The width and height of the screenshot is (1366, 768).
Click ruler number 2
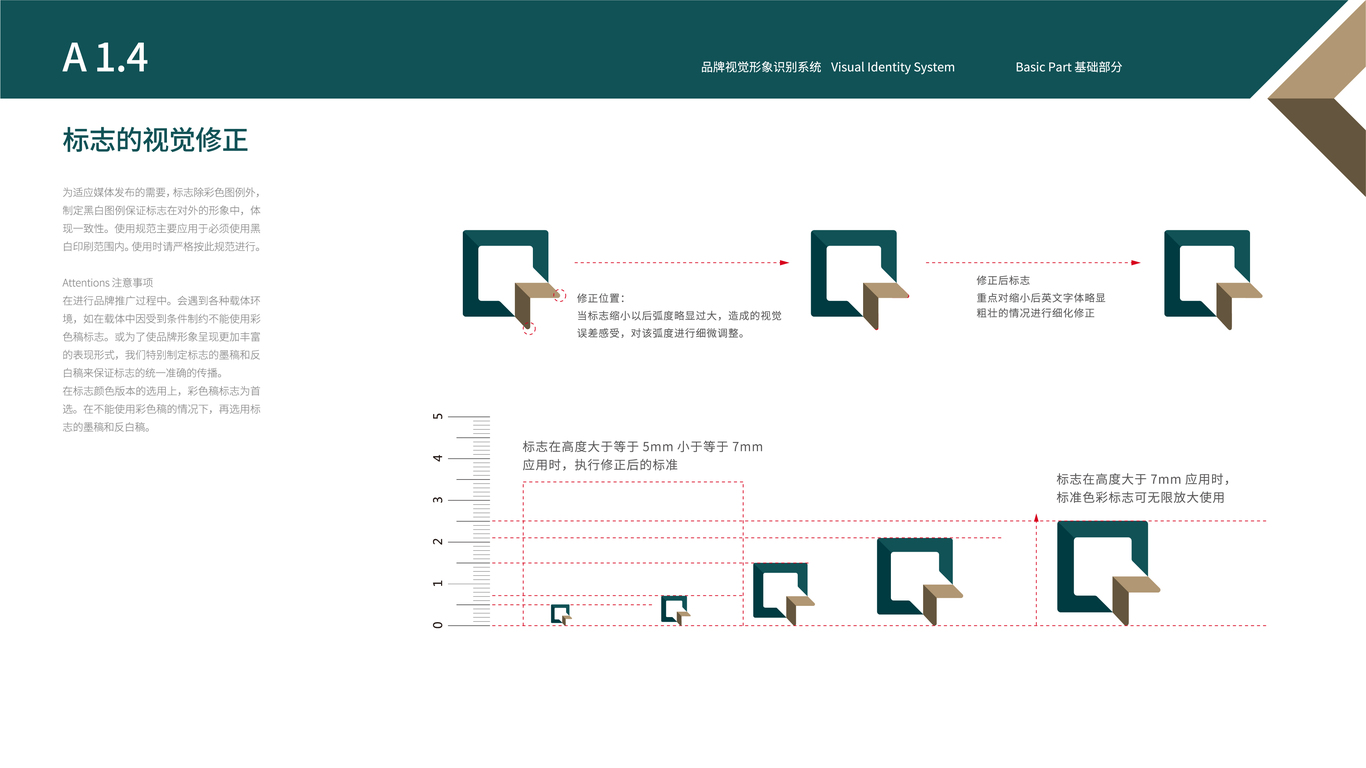438,542
